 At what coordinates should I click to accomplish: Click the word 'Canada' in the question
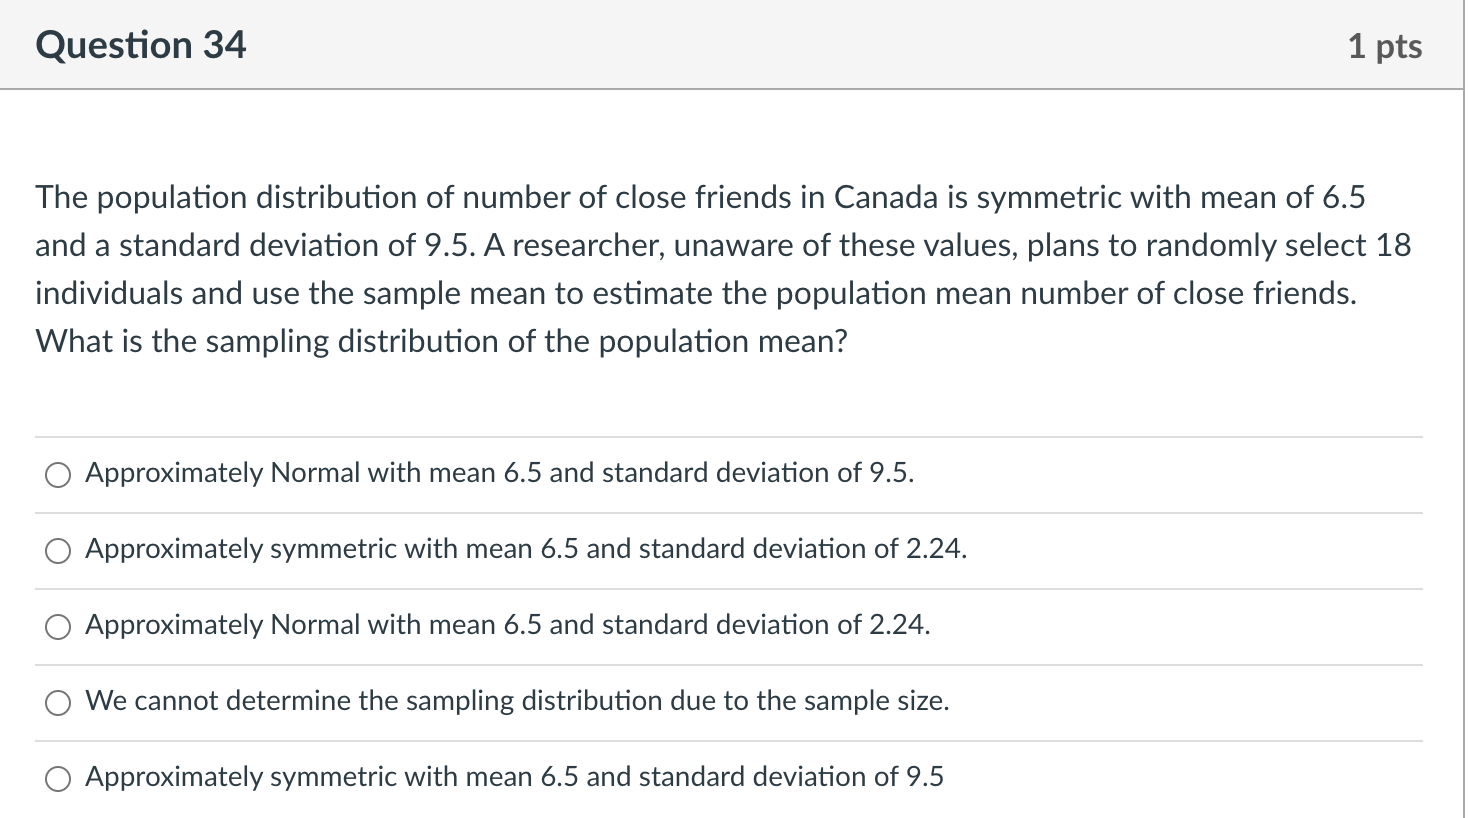pyautogui.click(x=886, y=198)
